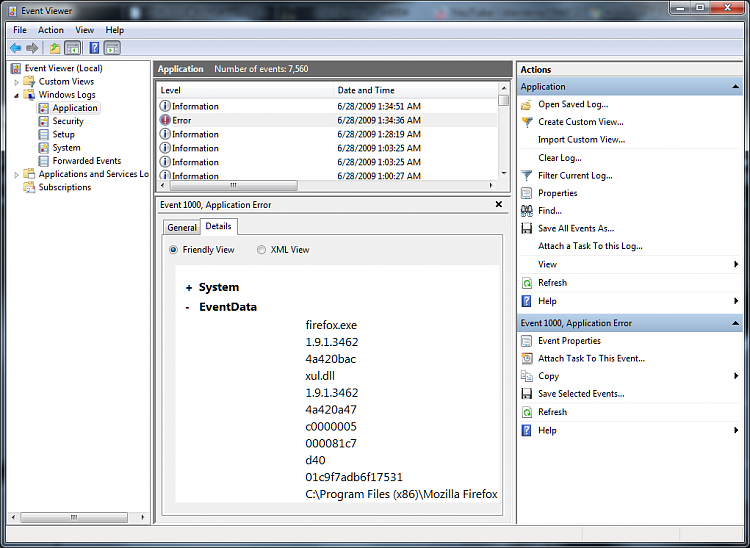Screen dimensions: 750x548
Task: Click Import Custom View... action
Action: [582, 140]
